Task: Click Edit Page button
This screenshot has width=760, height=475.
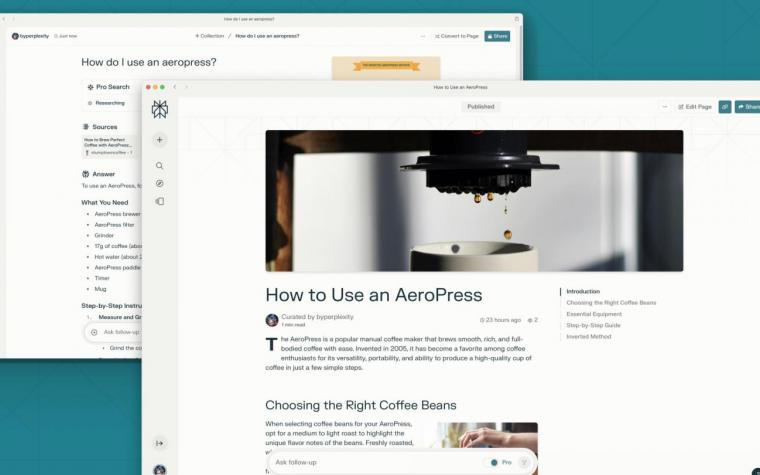Action: tap(695, 107)
